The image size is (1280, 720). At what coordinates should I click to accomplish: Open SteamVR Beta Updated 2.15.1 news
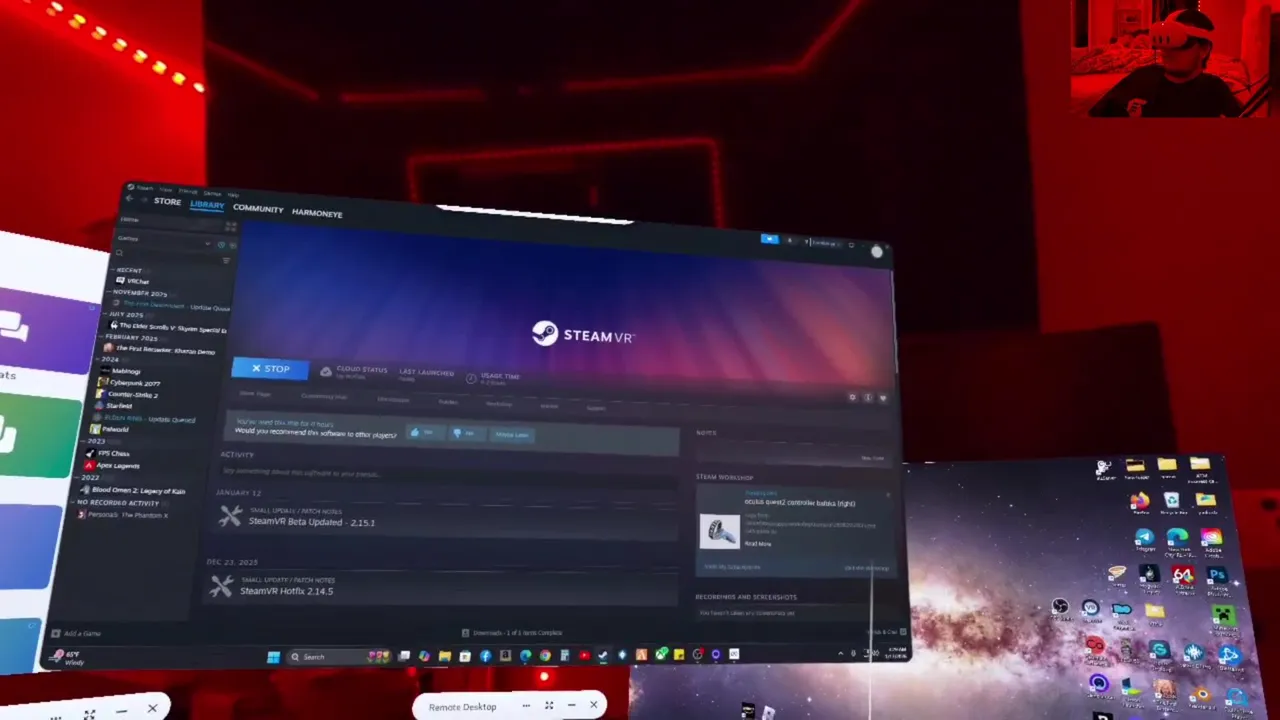[x=311, y=522]
